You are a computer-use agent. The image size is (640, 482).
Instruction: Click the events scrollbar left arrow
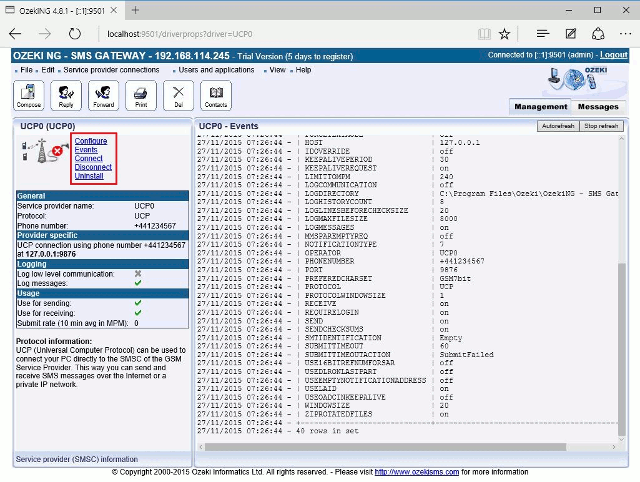201,447
